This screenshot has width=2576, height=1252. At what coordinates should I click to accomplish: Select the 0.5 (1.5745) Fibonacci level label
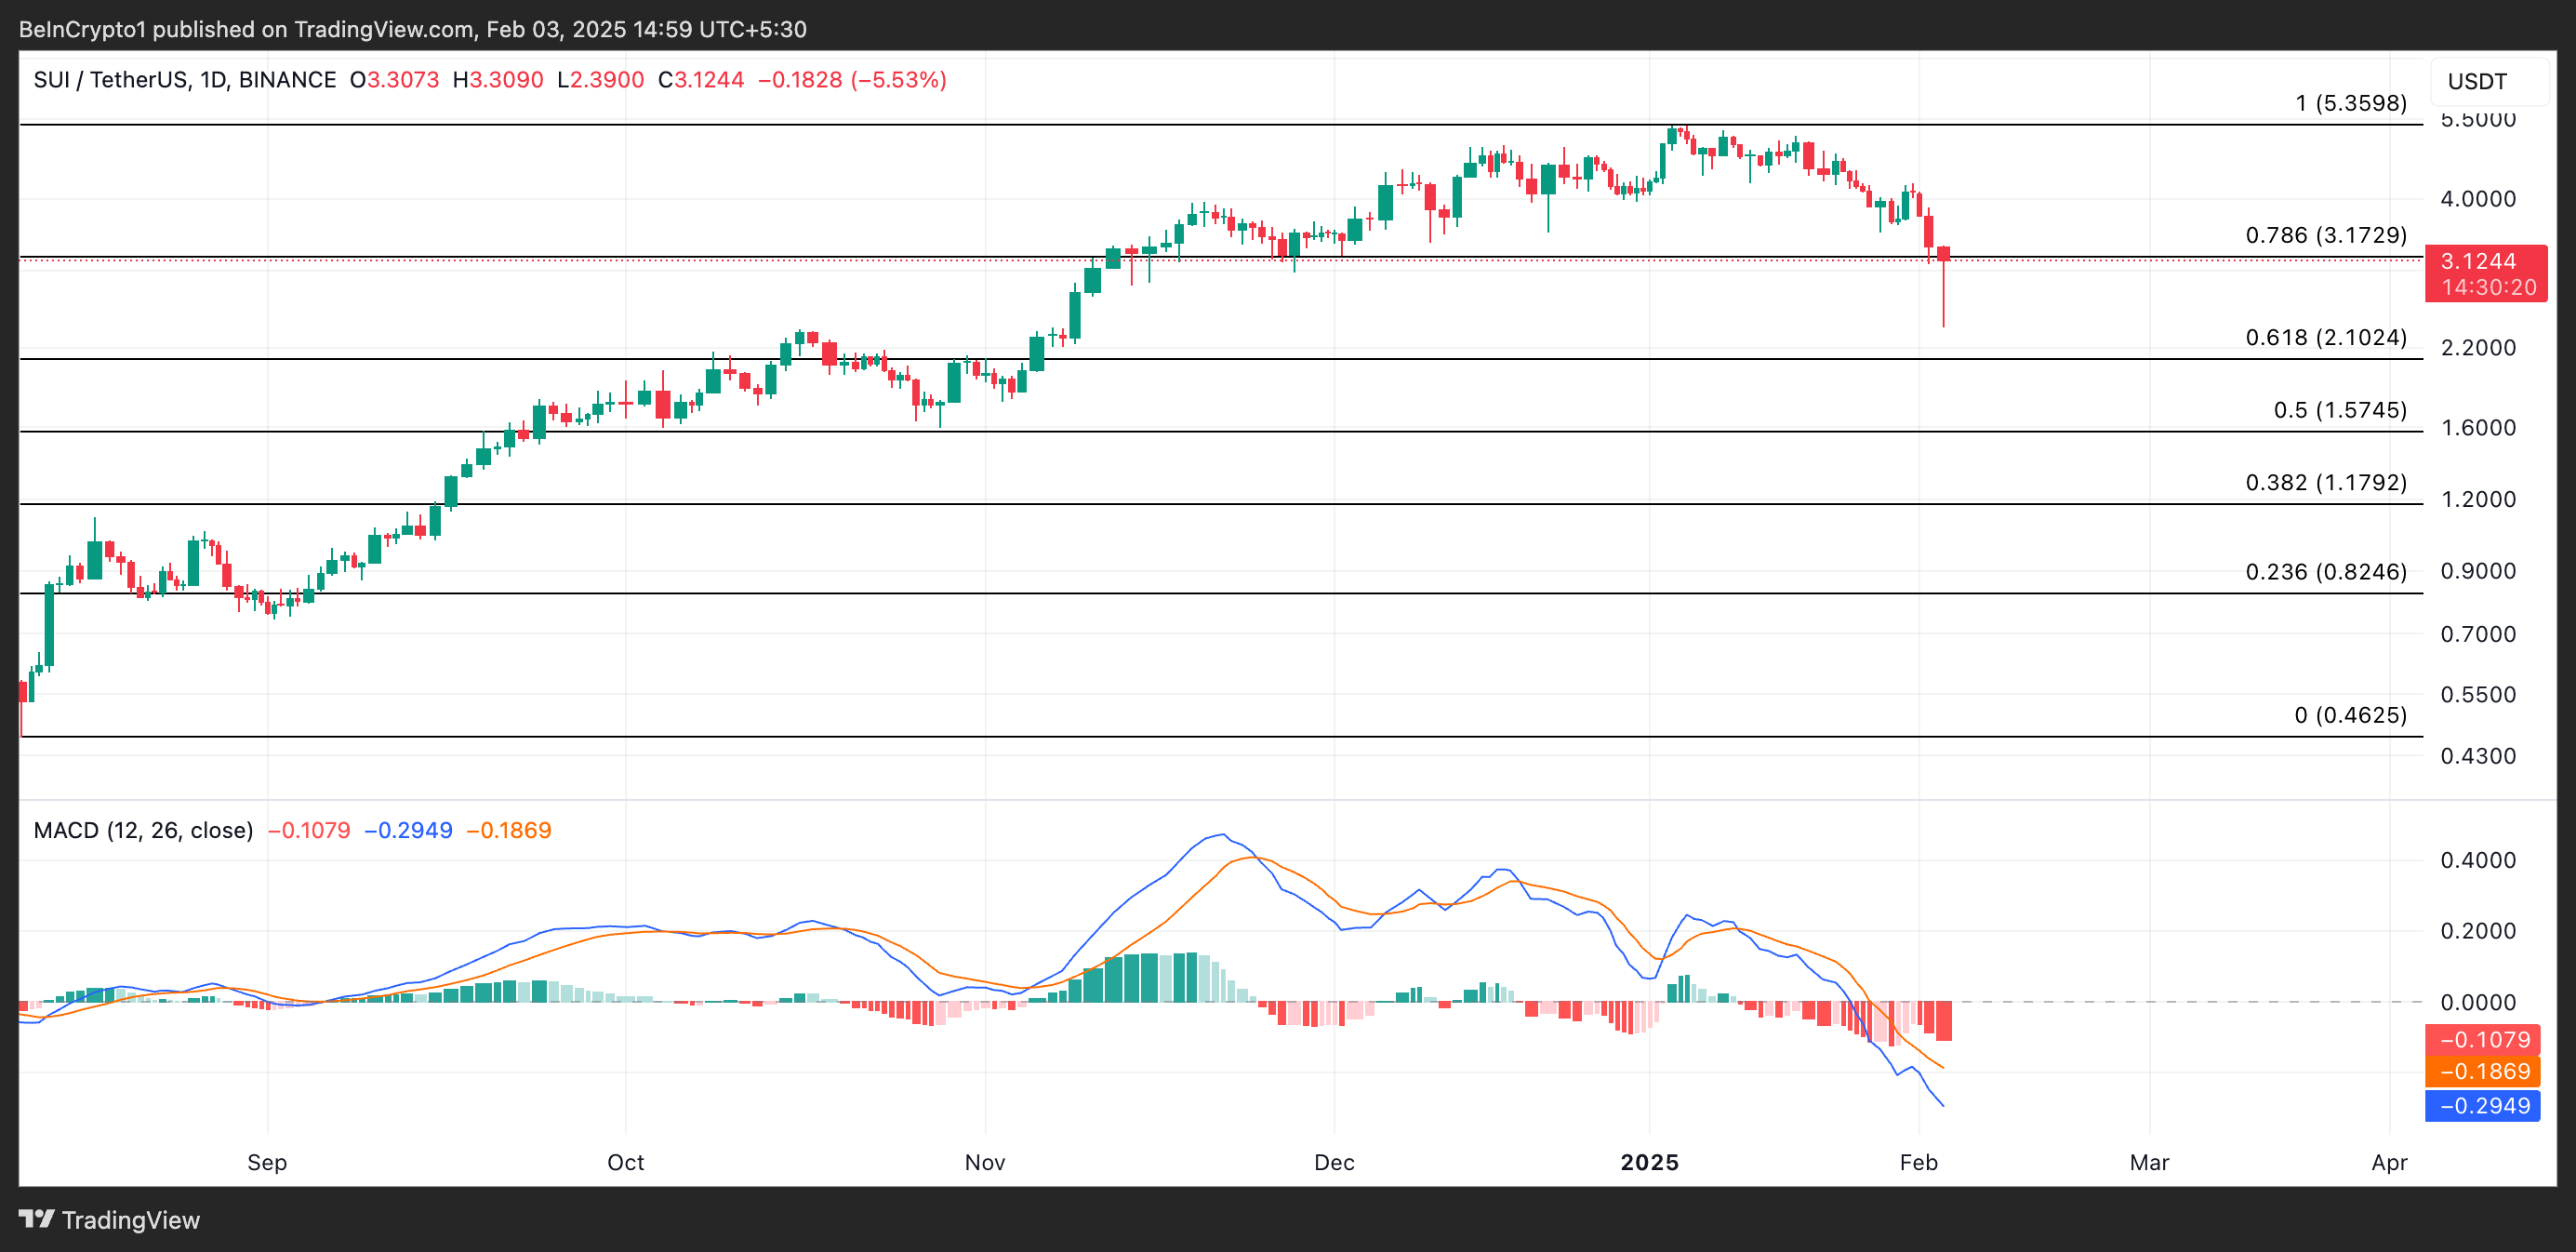click(x=2340, y=410)
